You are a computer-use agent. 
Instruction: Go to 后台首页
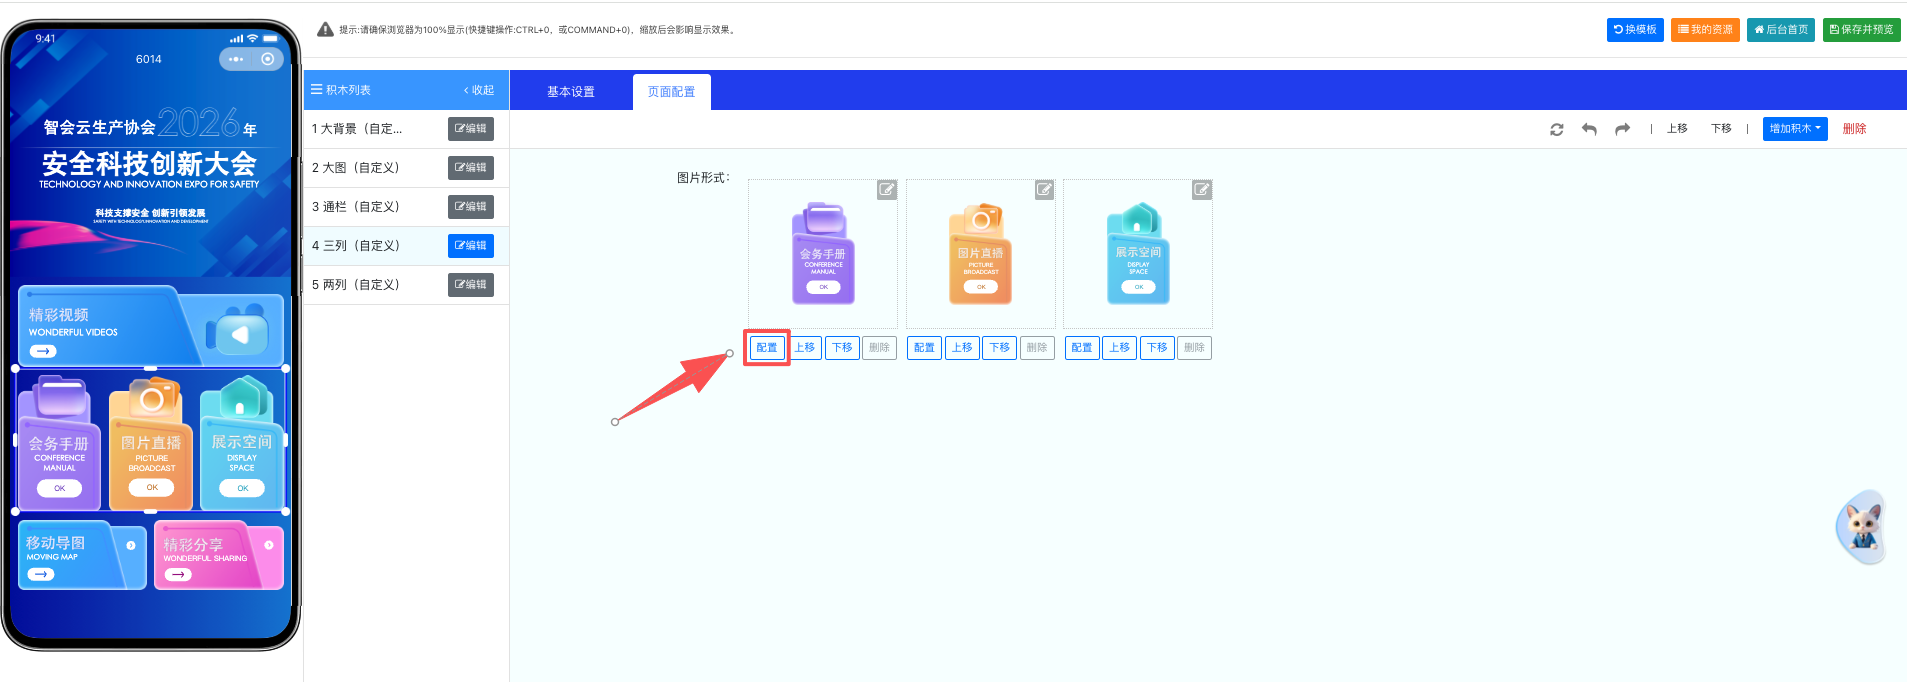click(x=1780, y=30)
